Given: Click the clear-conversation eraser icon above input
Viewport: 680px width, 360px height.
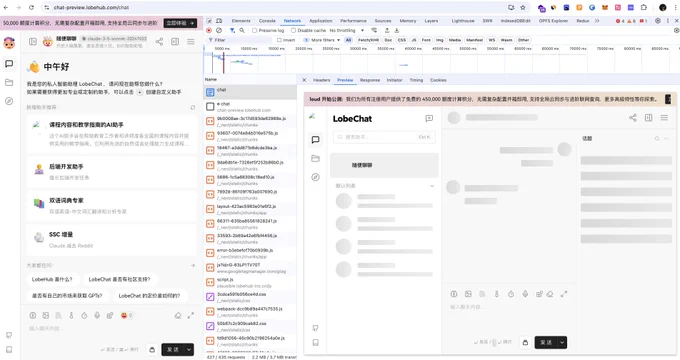Looking at the screenshot, I should point(178,315).
